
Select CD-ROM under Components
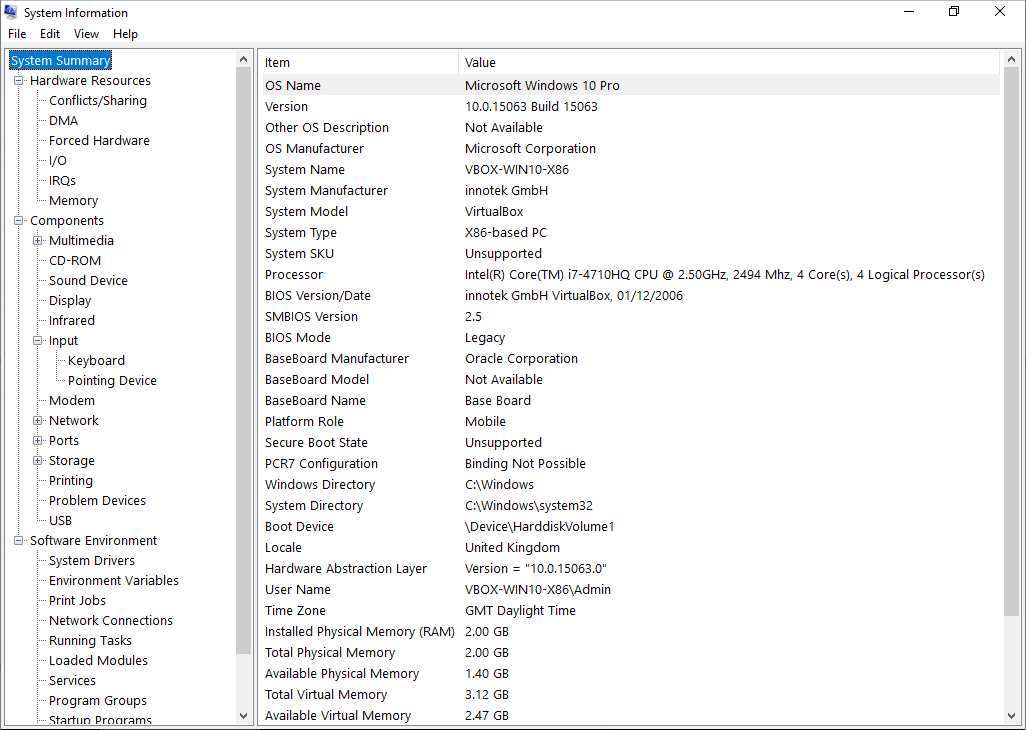pyautogui.click(x=75, y=260)
